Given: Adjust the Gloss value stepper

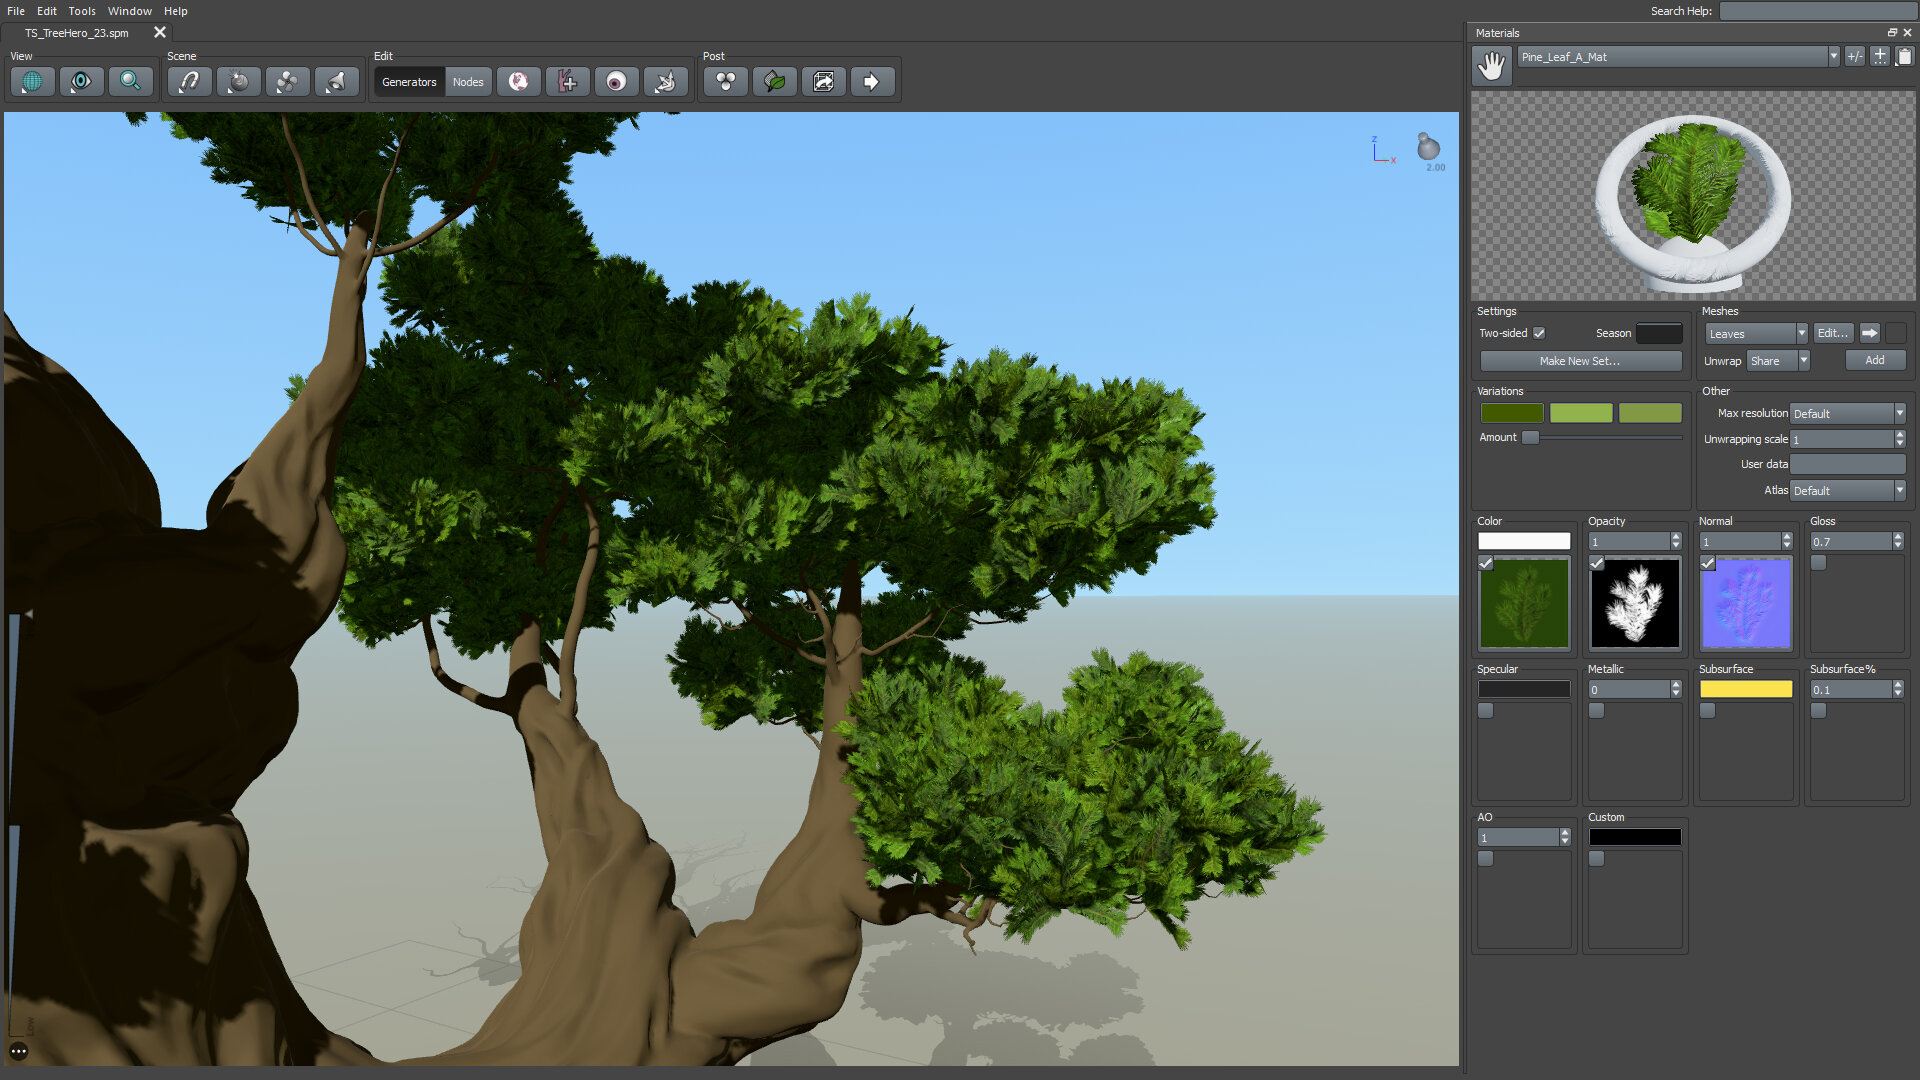Looking at the screenshot, I should [x=1898, y=541].
